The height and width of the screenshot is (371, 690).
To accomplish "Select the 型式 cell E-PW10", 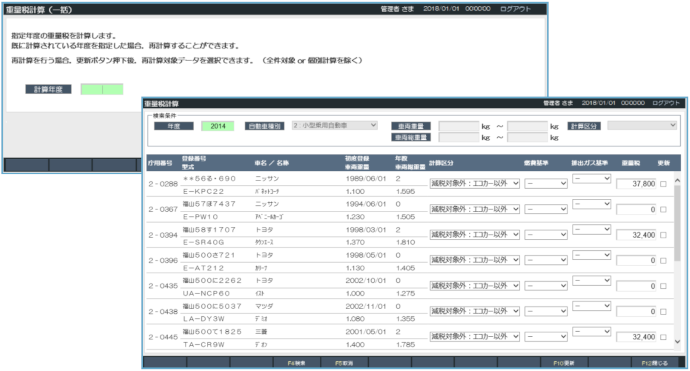I will tap(200, 217).
